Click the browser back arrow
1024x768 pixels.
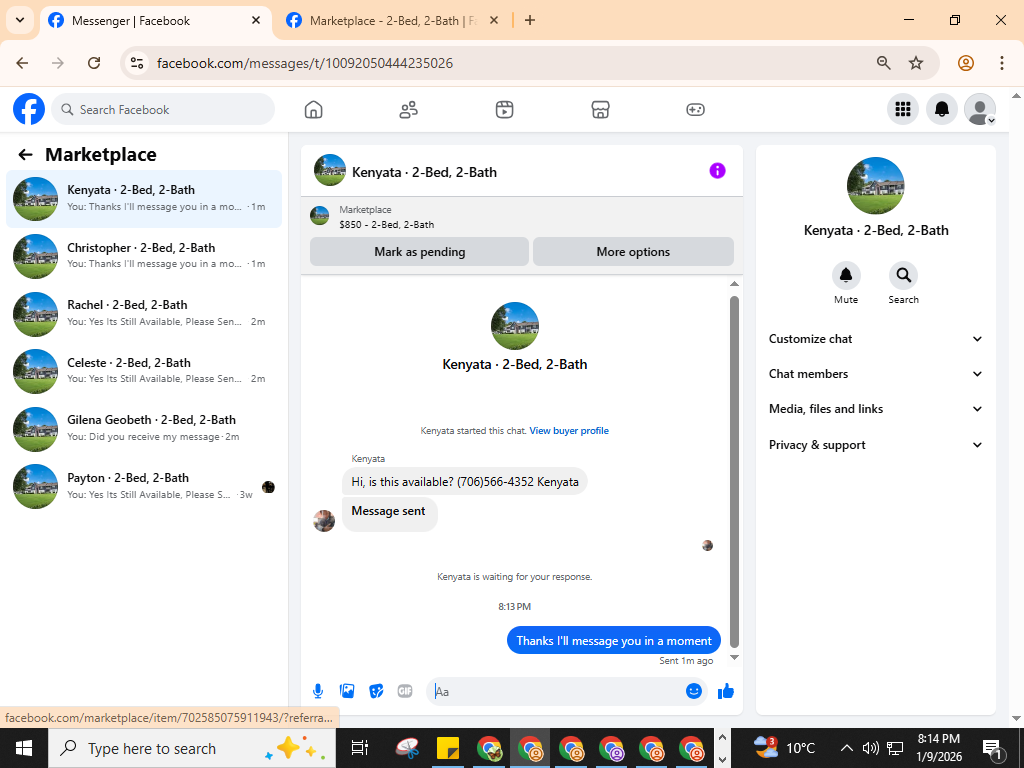(22, 63)
